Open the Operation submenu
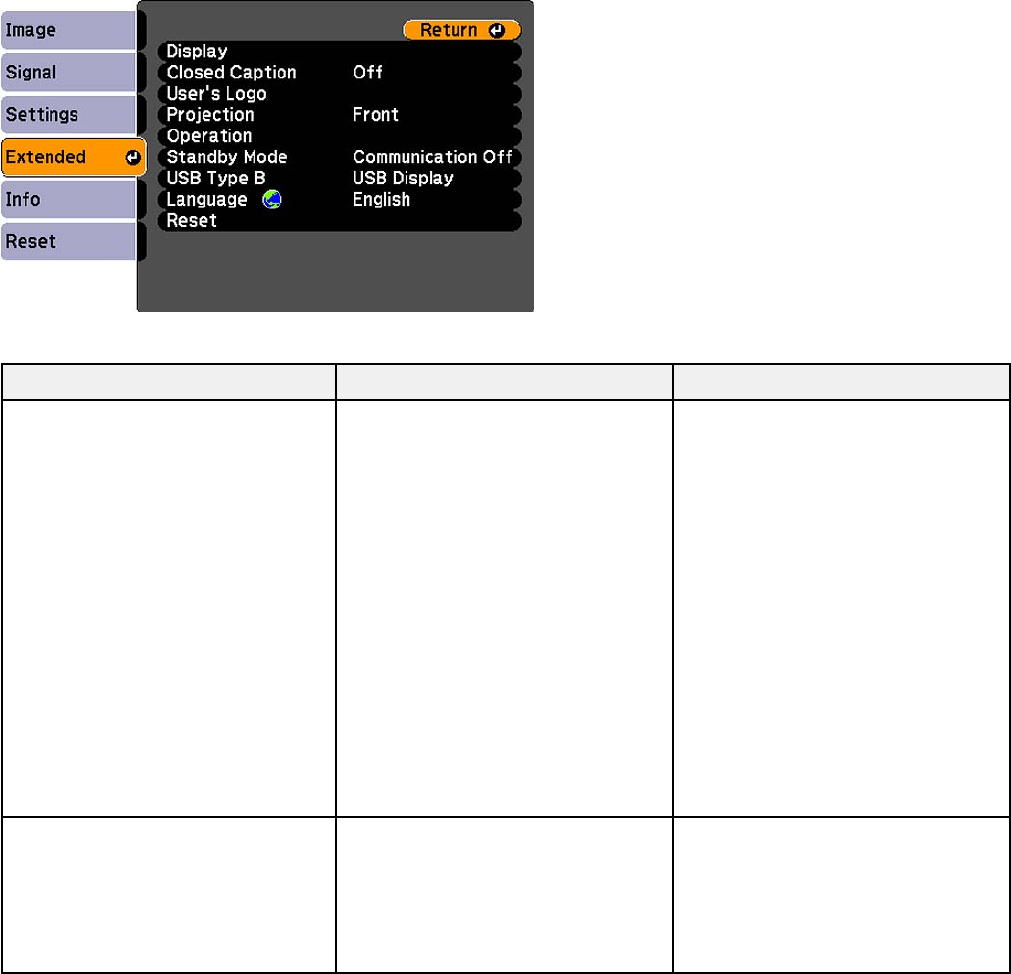 (x=340, y=136)
